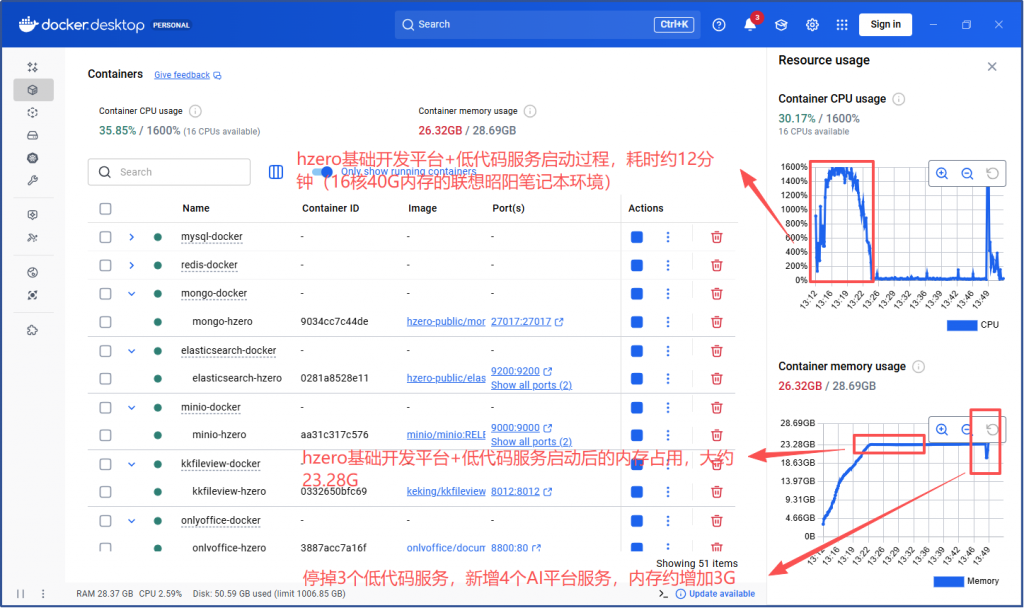Open the Give feedback link
1024x608 pixels.
[182, 75]
